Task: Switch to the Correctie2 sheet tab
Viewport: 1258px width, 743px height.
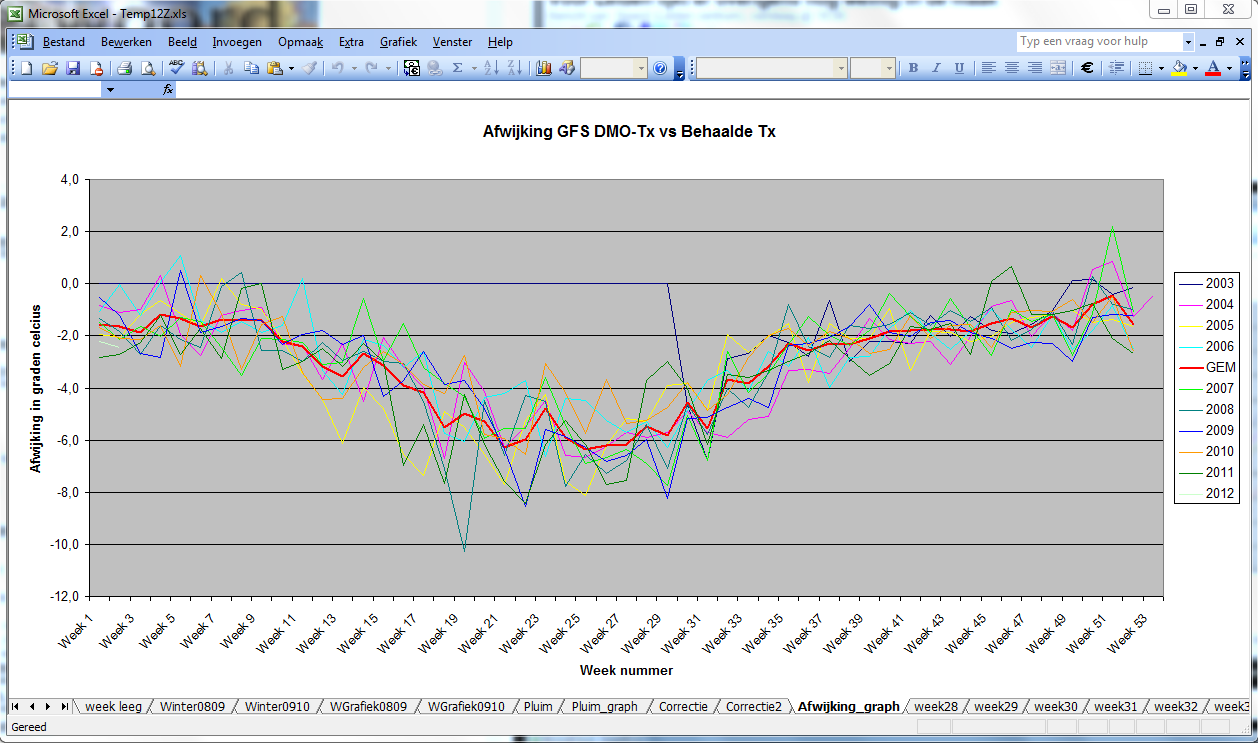Action: [x=755, y=706]
